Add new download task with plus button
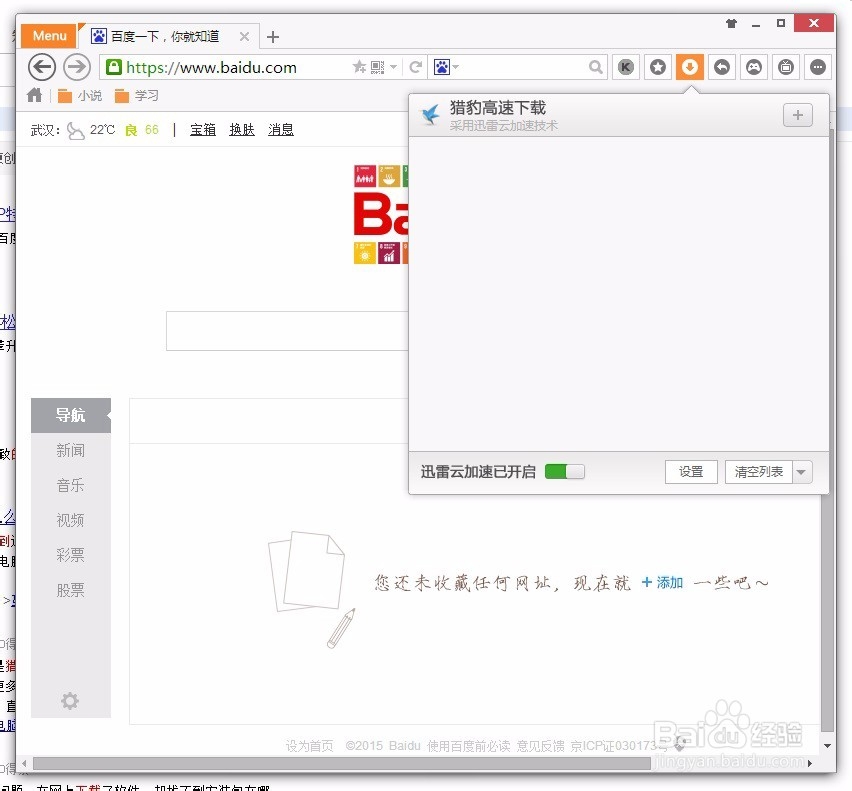 click(x=798, y=115)
